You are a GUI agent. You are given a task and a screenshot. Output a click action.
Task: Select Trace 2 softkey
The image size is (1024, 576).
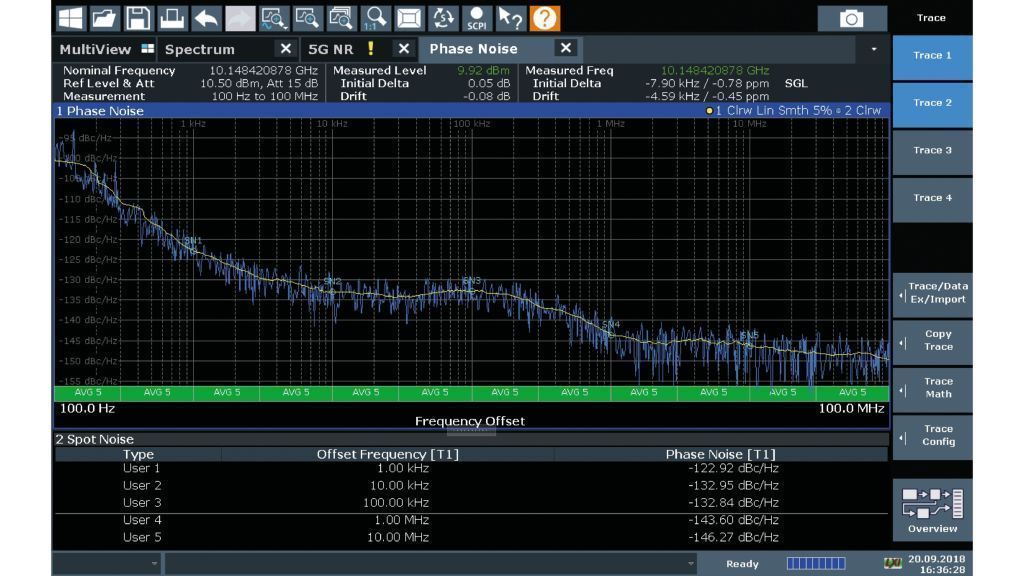(932, 103)
